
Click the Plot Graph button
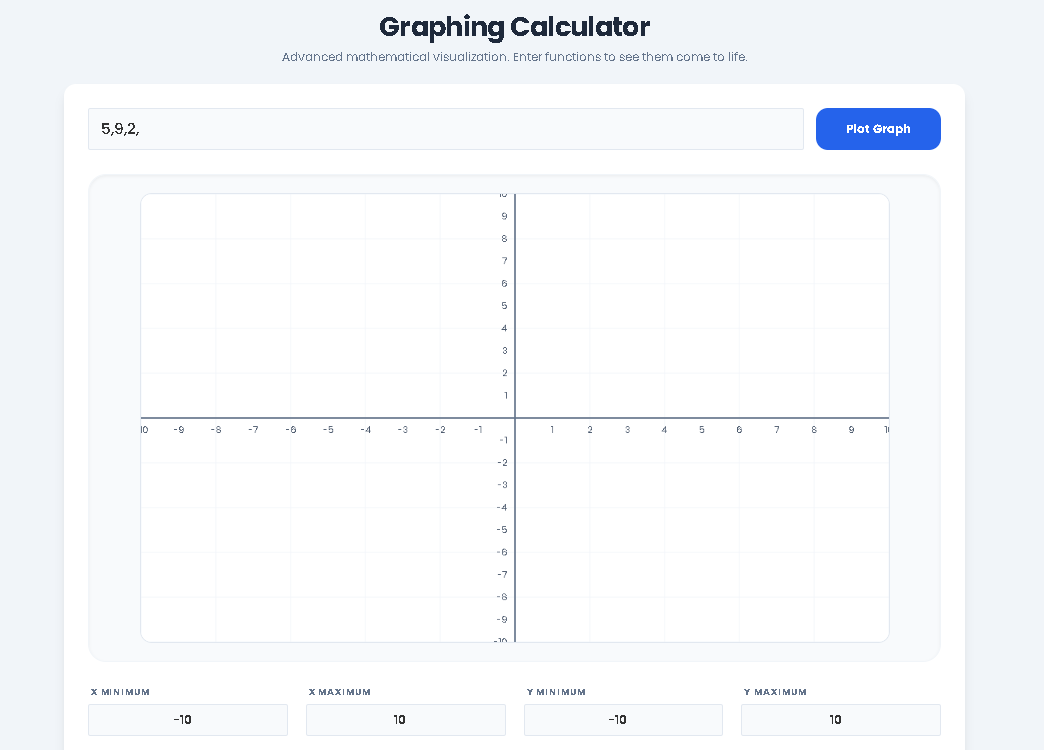pos(877,129)
